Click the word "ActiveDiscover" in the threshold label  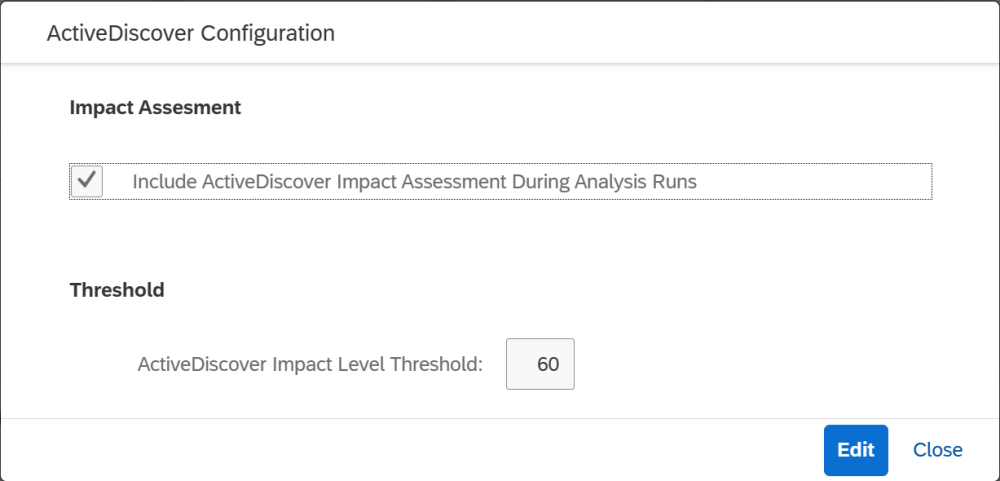(x=202, y=364)
